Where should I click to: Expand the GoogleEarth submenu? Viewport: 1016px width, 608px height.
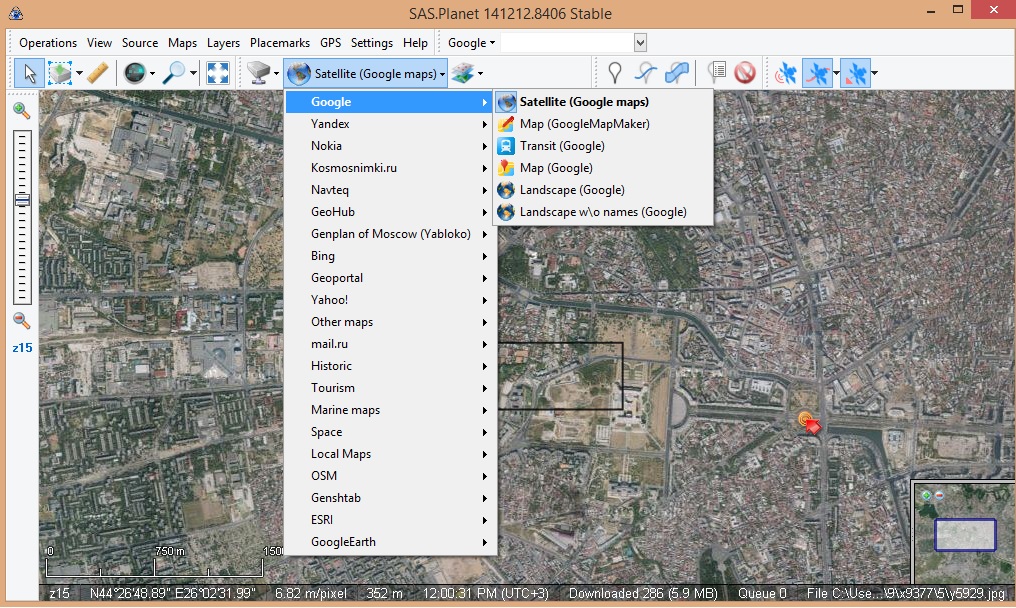click(391, 542)
